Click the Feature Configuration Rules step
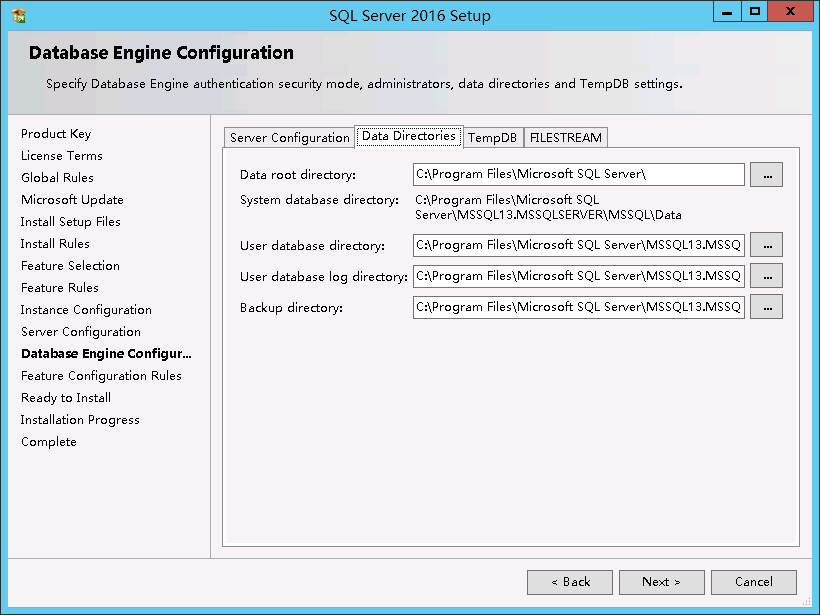 (101, 375)
